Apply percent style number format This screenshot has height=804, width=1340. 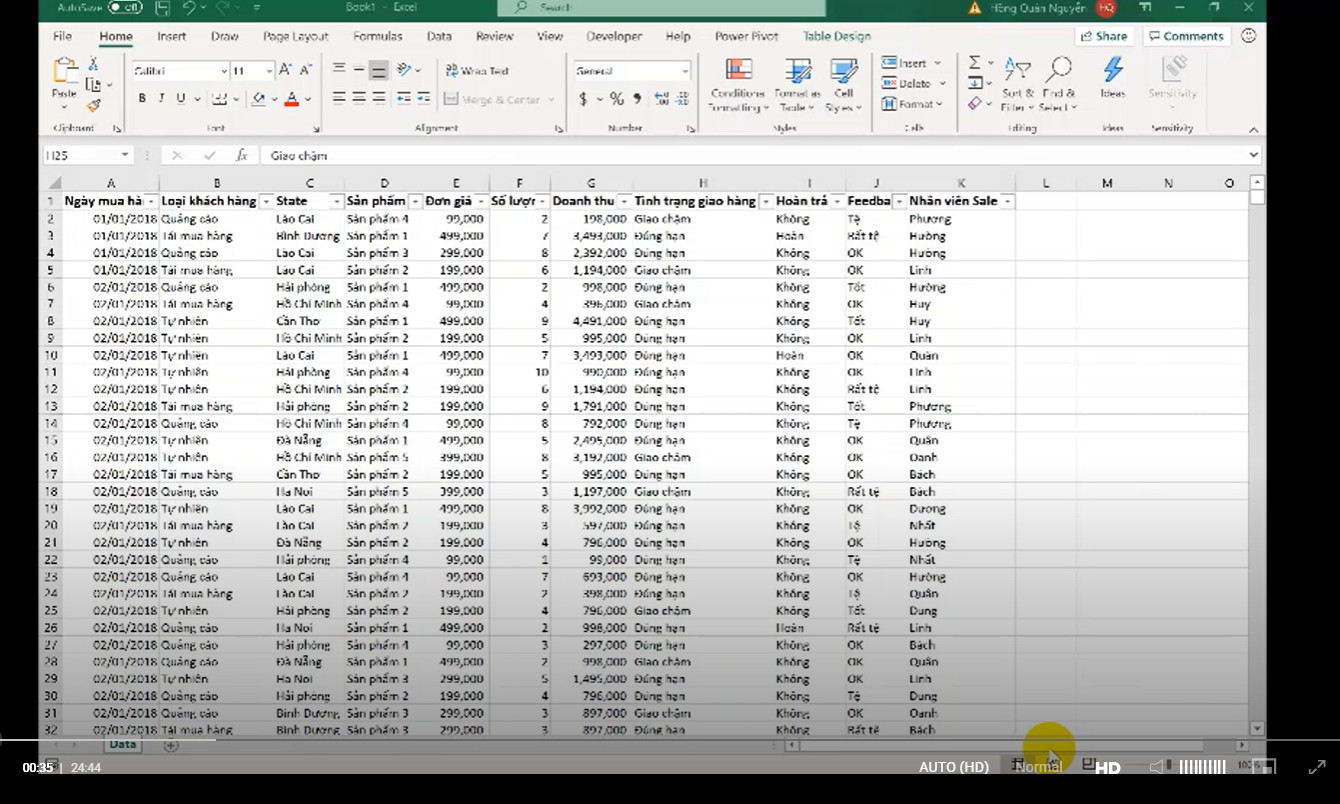point(616,99)
